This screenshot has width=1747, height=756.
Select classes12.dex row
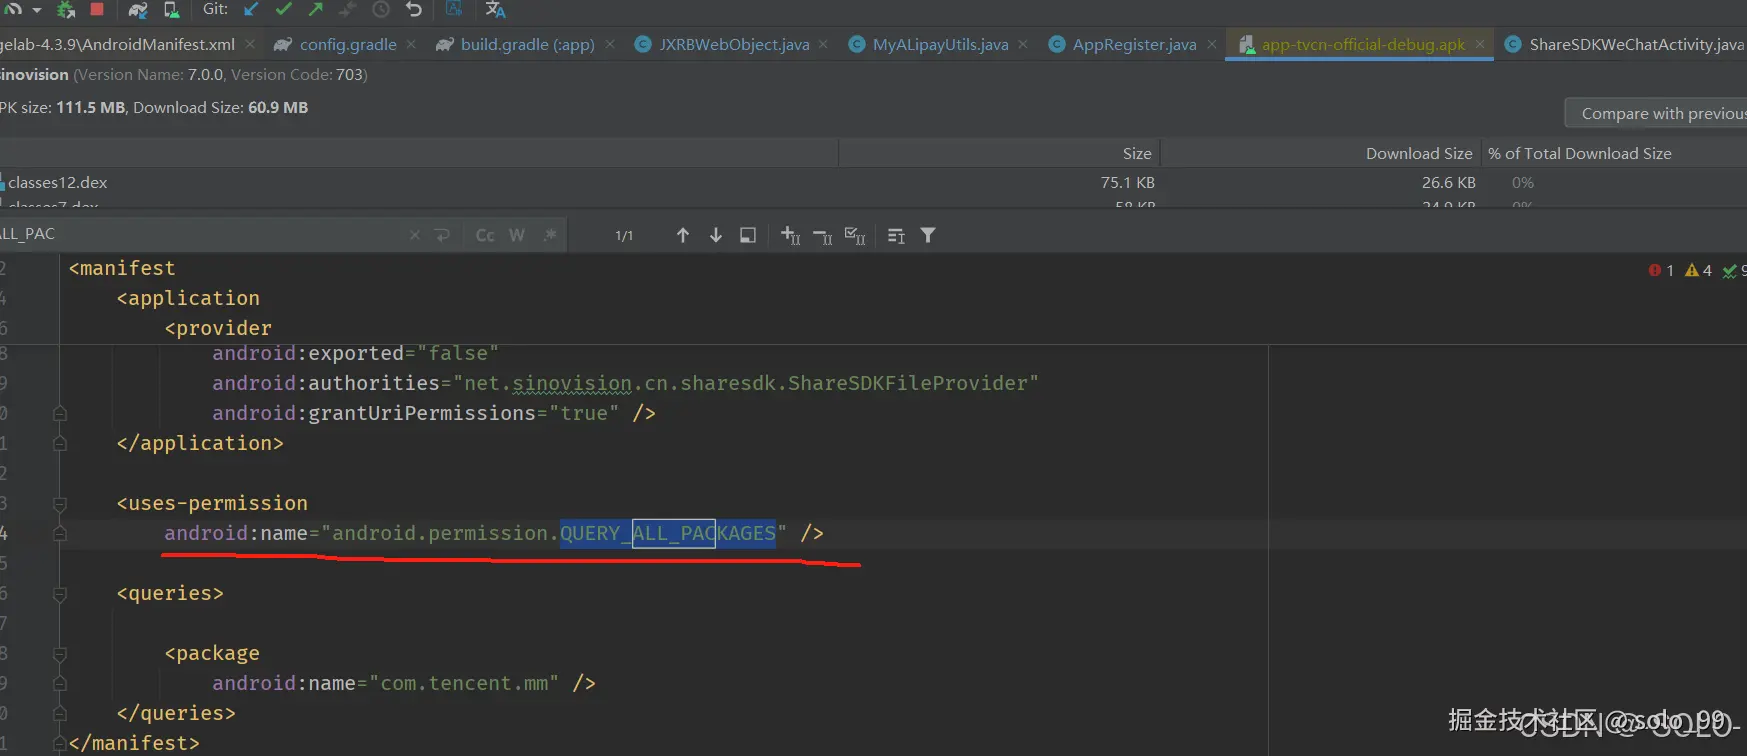[873, 182]
